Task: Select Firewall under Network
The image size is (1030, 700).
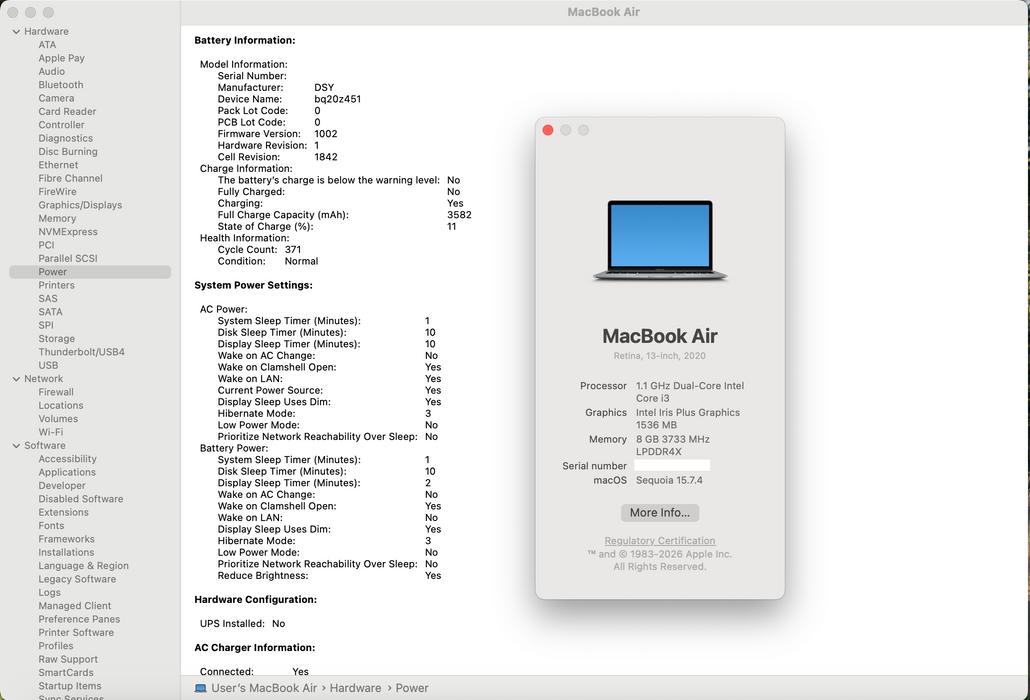Action: [x=56, y=392]
